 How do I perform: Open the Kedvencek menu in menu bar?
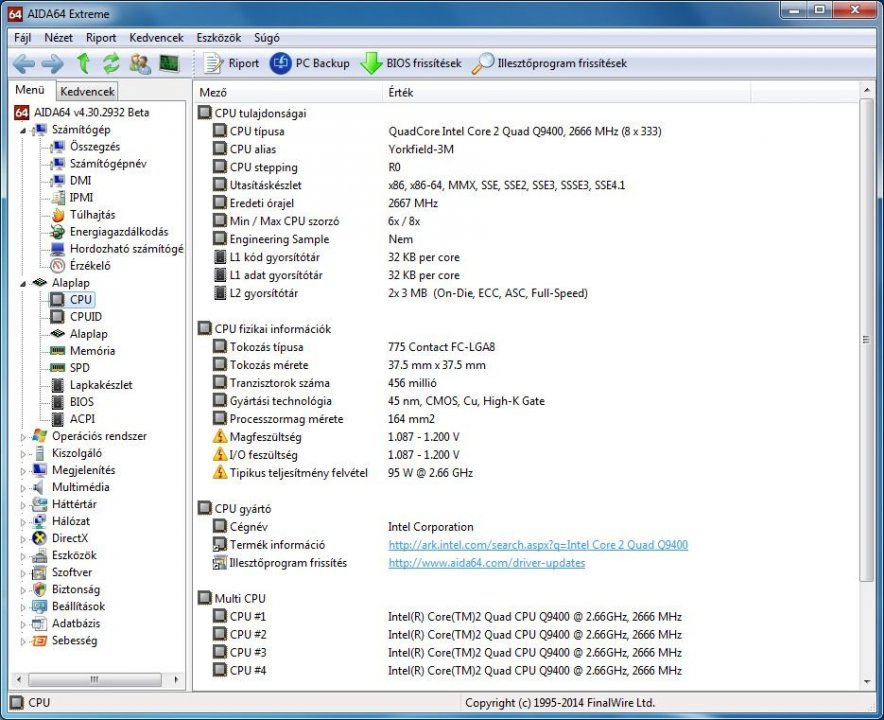tap(156, 38)
